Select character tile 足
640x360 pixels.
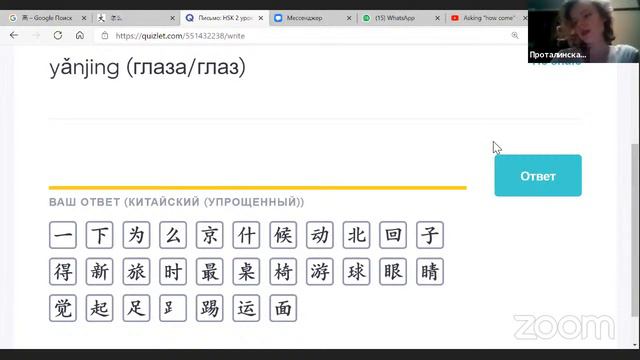point(136,308)
